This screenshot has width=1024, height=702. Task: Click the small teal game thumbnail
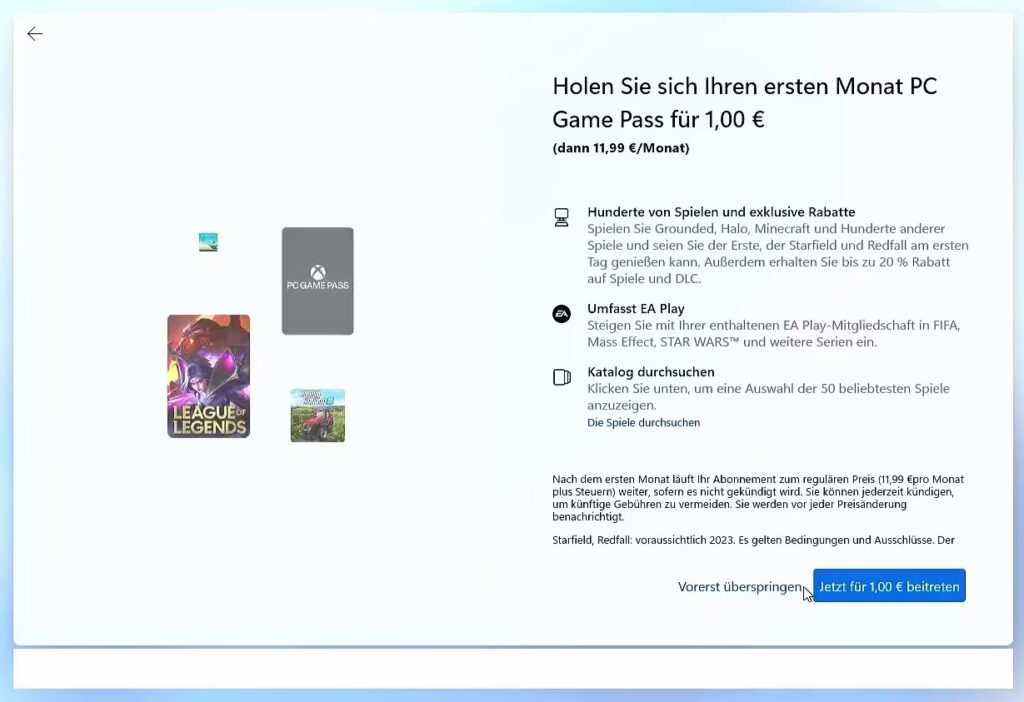coord(208,242)
